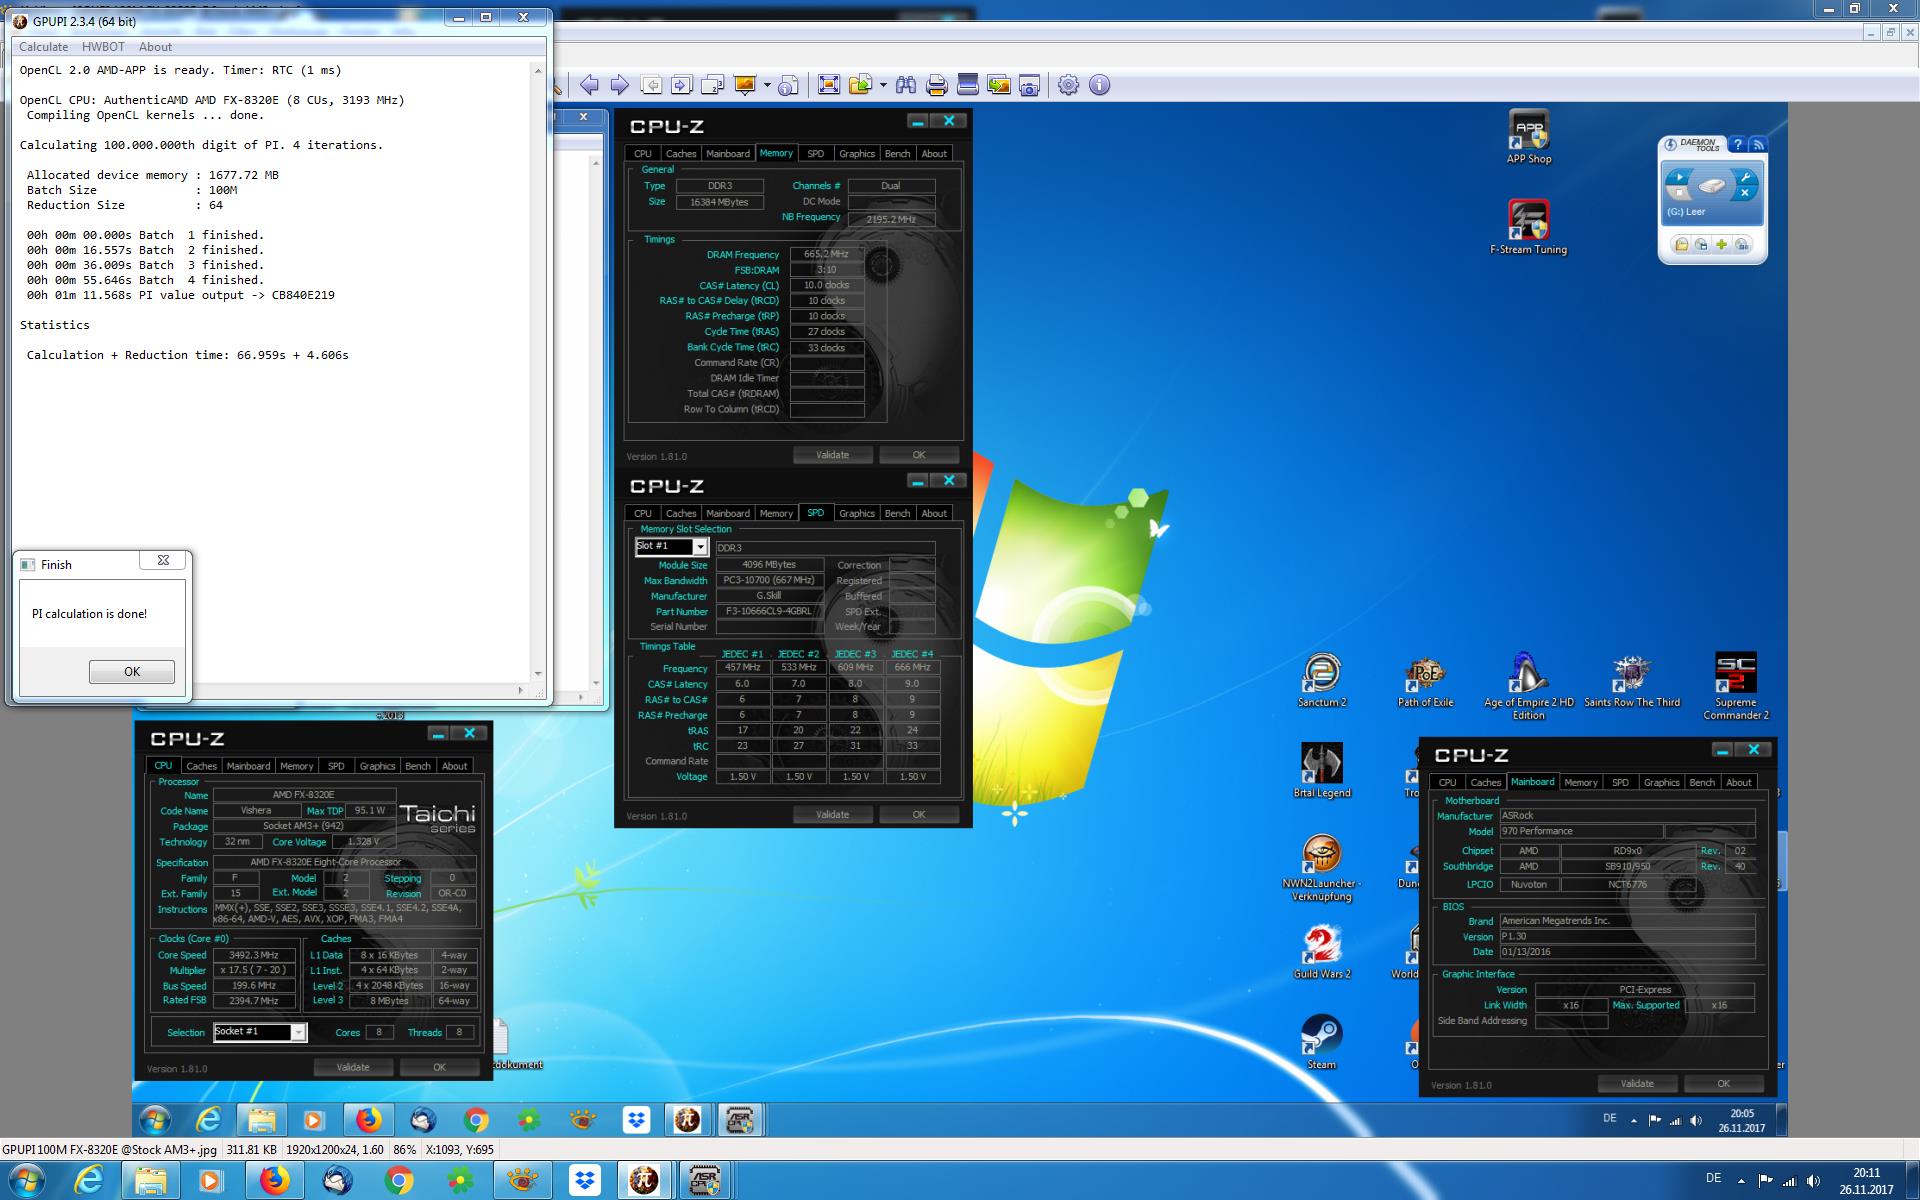This screenshot has width=1920, height=1200.
Task: Open Mainboard tab in CPU-Z memory timings window
Action: pyautogui.click(x=728, y=154)
